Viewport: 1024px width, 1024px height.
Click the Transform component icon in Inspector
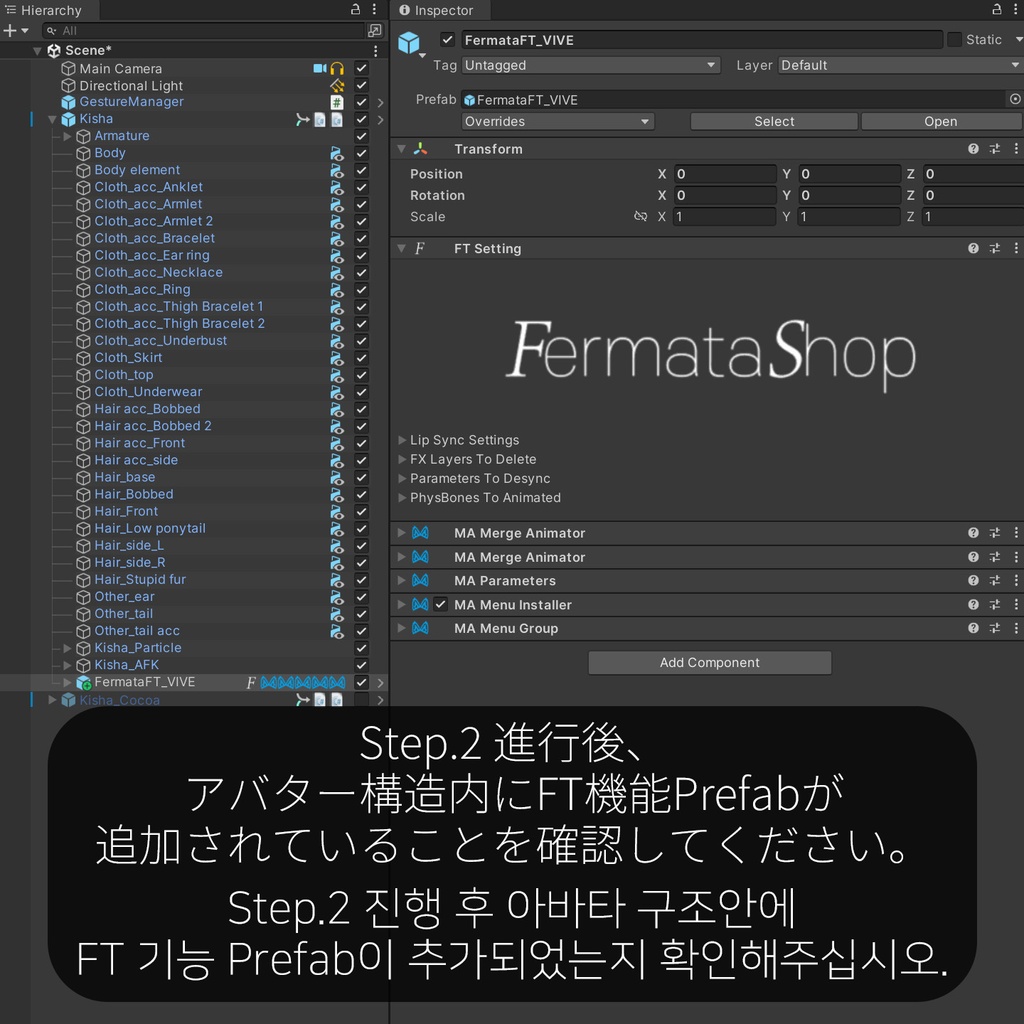pyautogui.click(x=421, y=148)
